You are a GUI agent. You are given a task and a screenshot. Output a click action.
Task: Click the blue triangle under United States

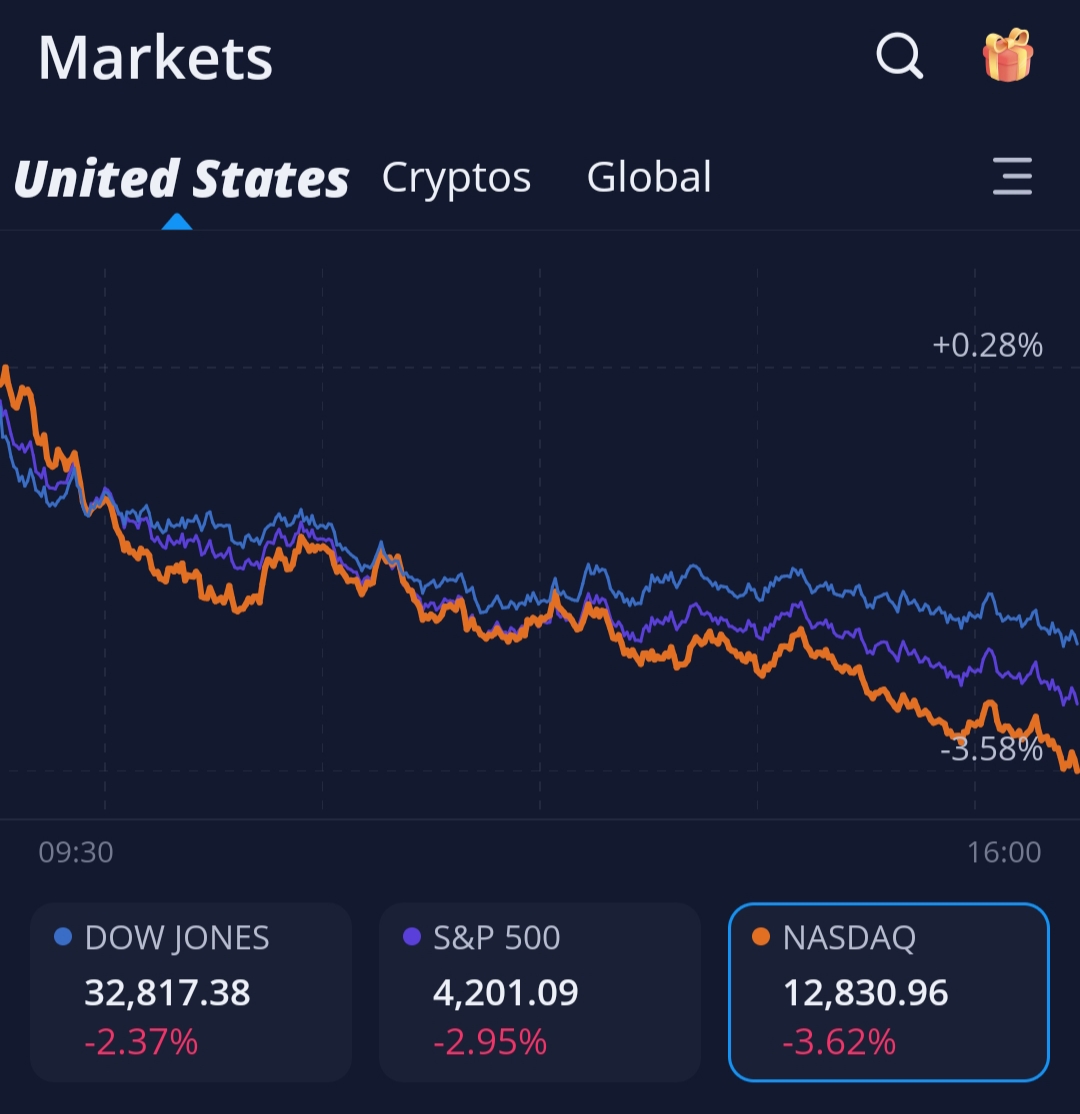[177, 221]
